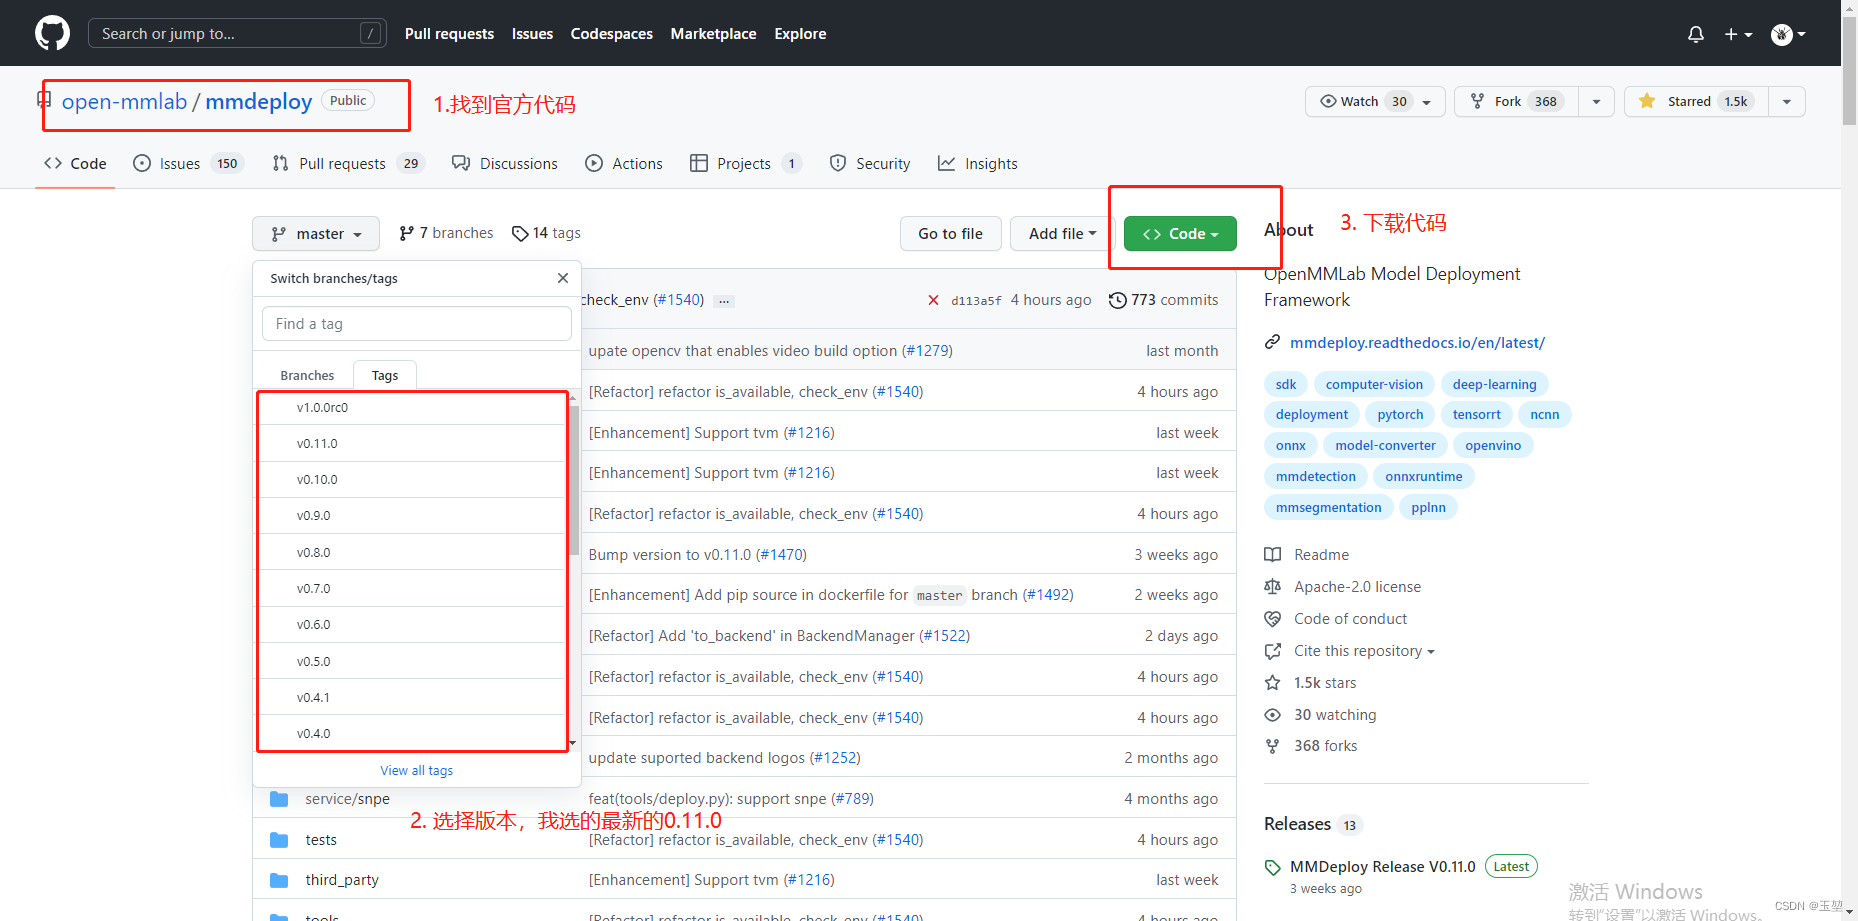This screenshot has width=1858, height=921.
Task: Click the tensorrt topic tag
Action: tap(1476, 414)
